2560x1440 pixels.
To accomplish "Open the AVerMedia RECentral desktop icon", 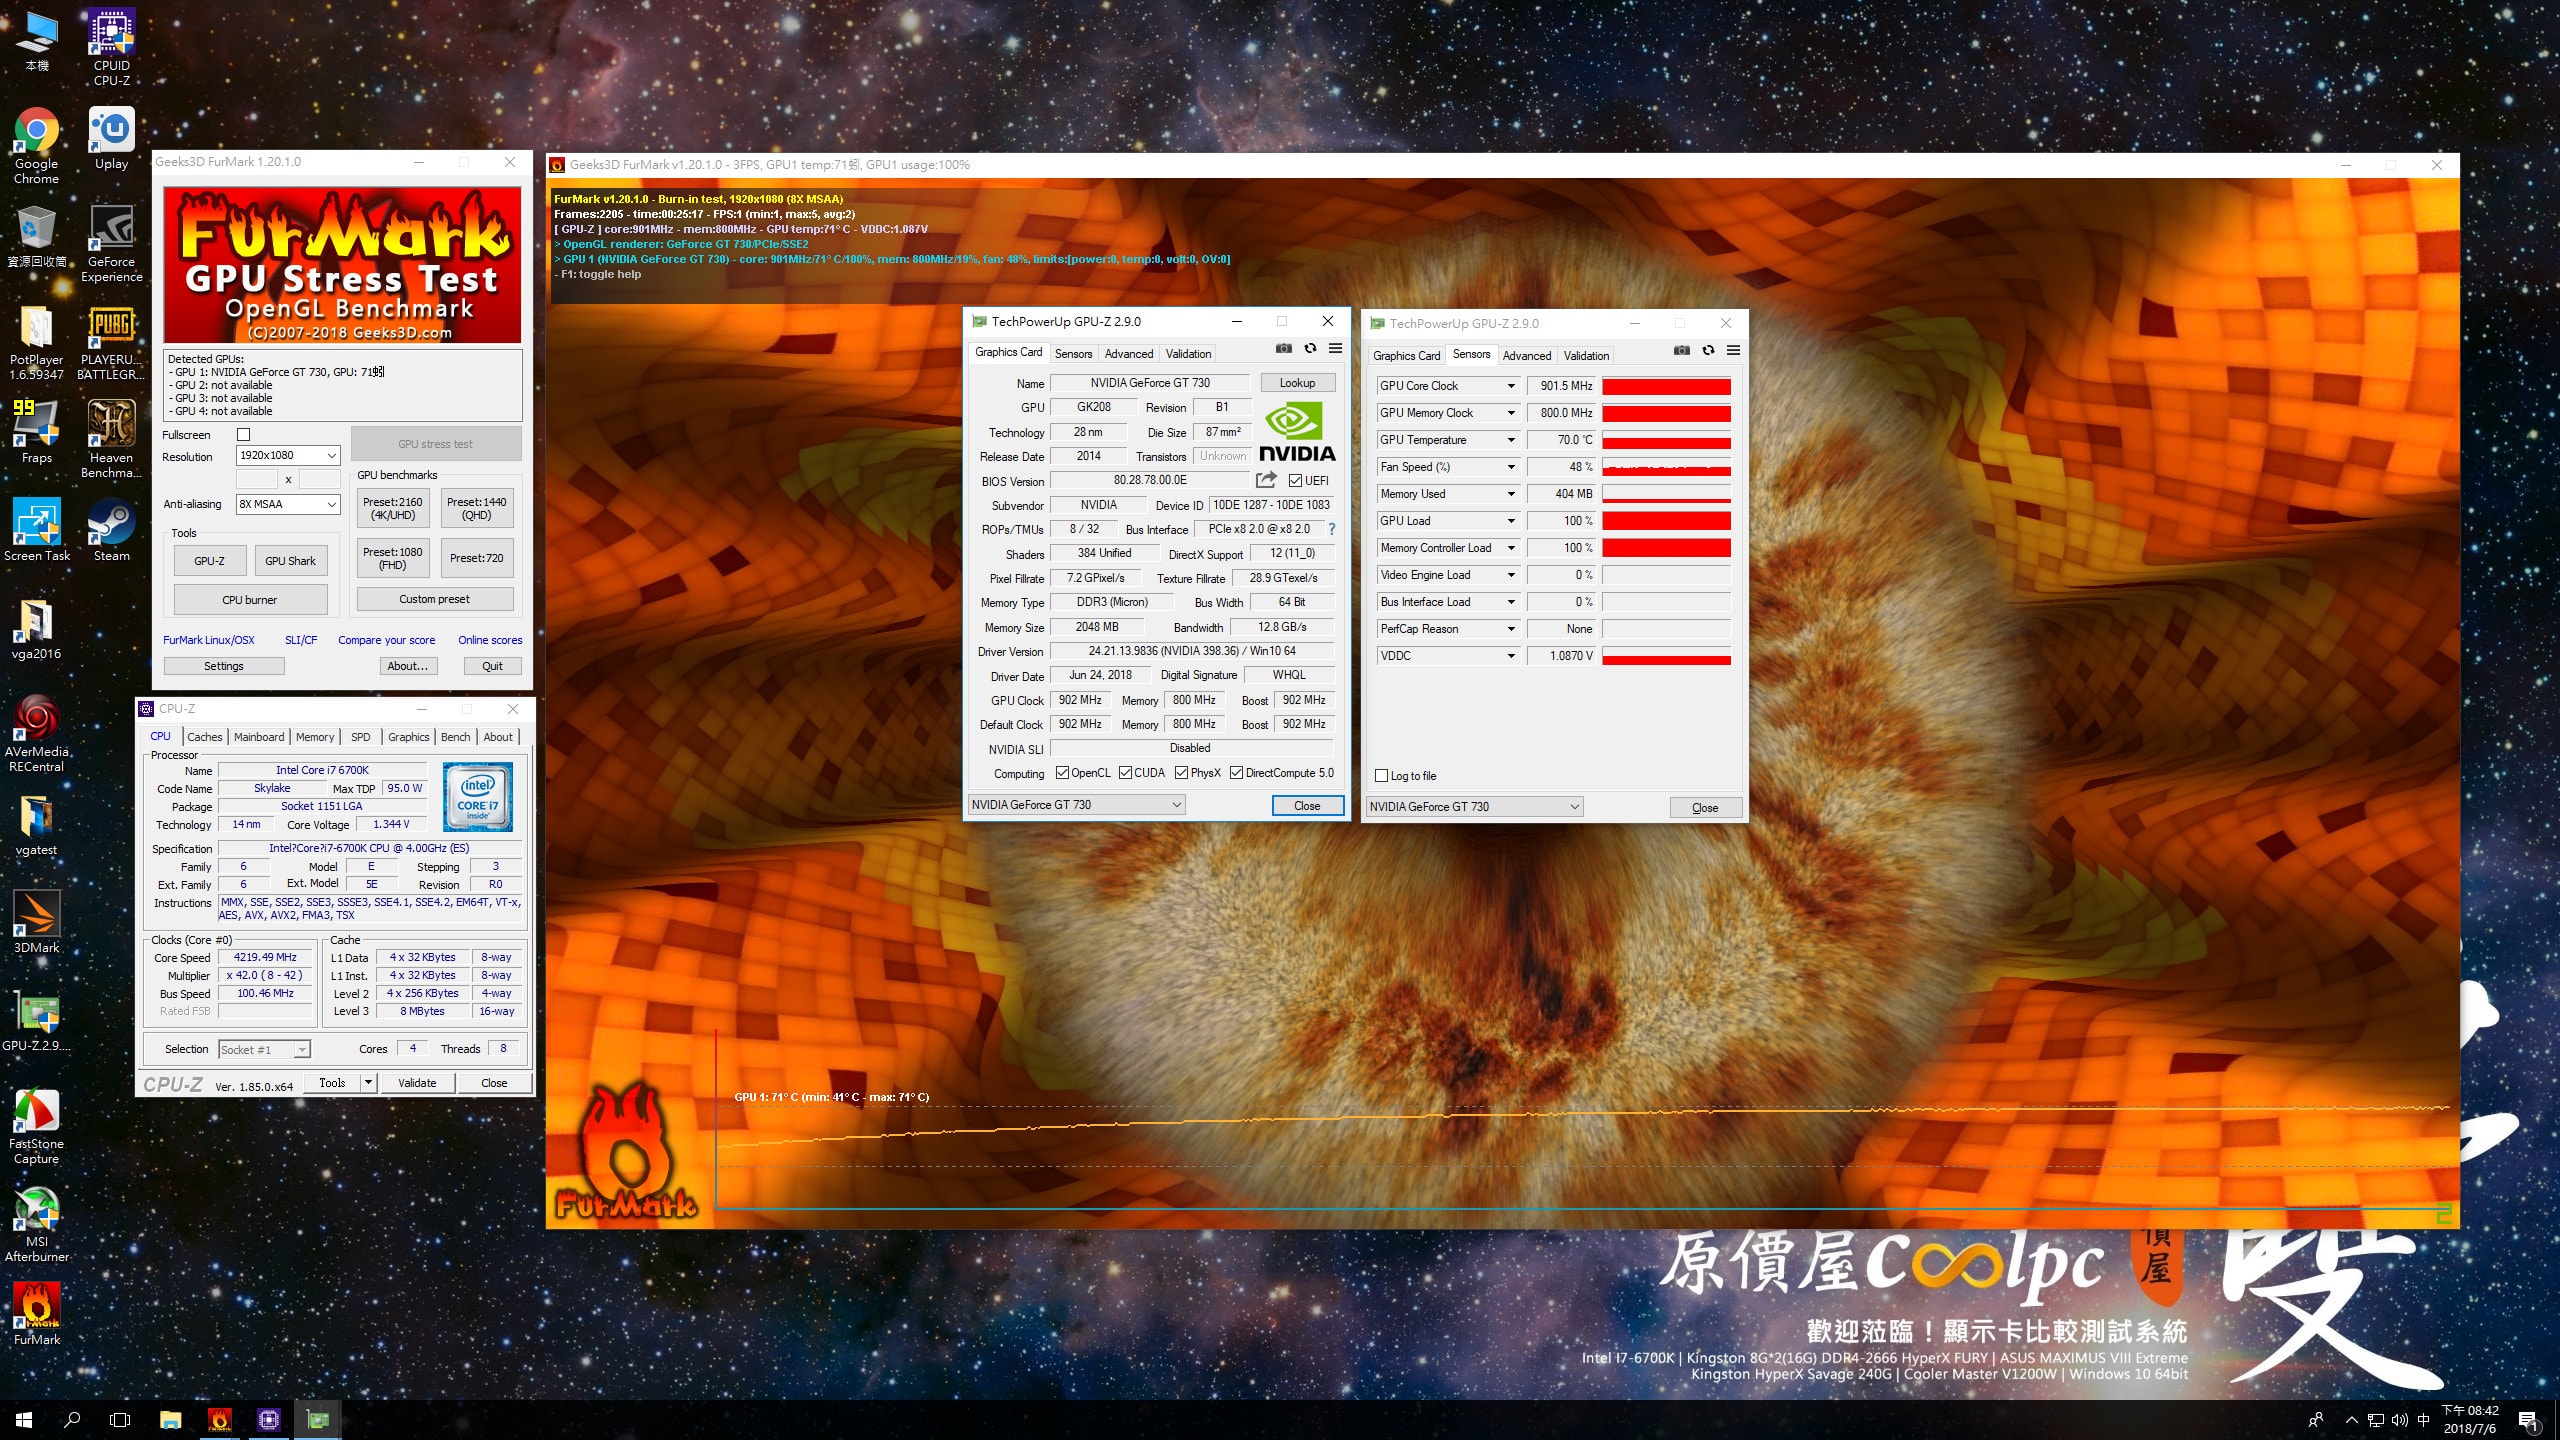I will point(36,734).
